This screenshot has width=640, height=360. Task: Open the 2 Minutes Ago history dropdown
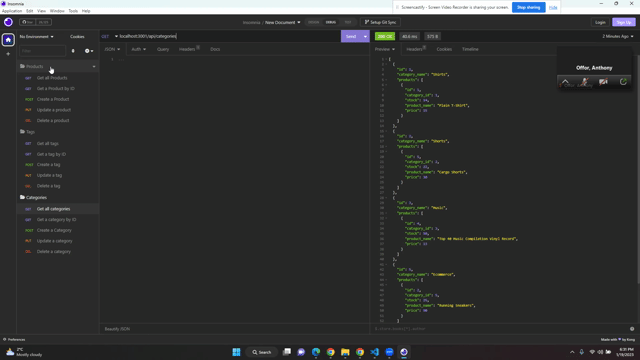[618, 36]
